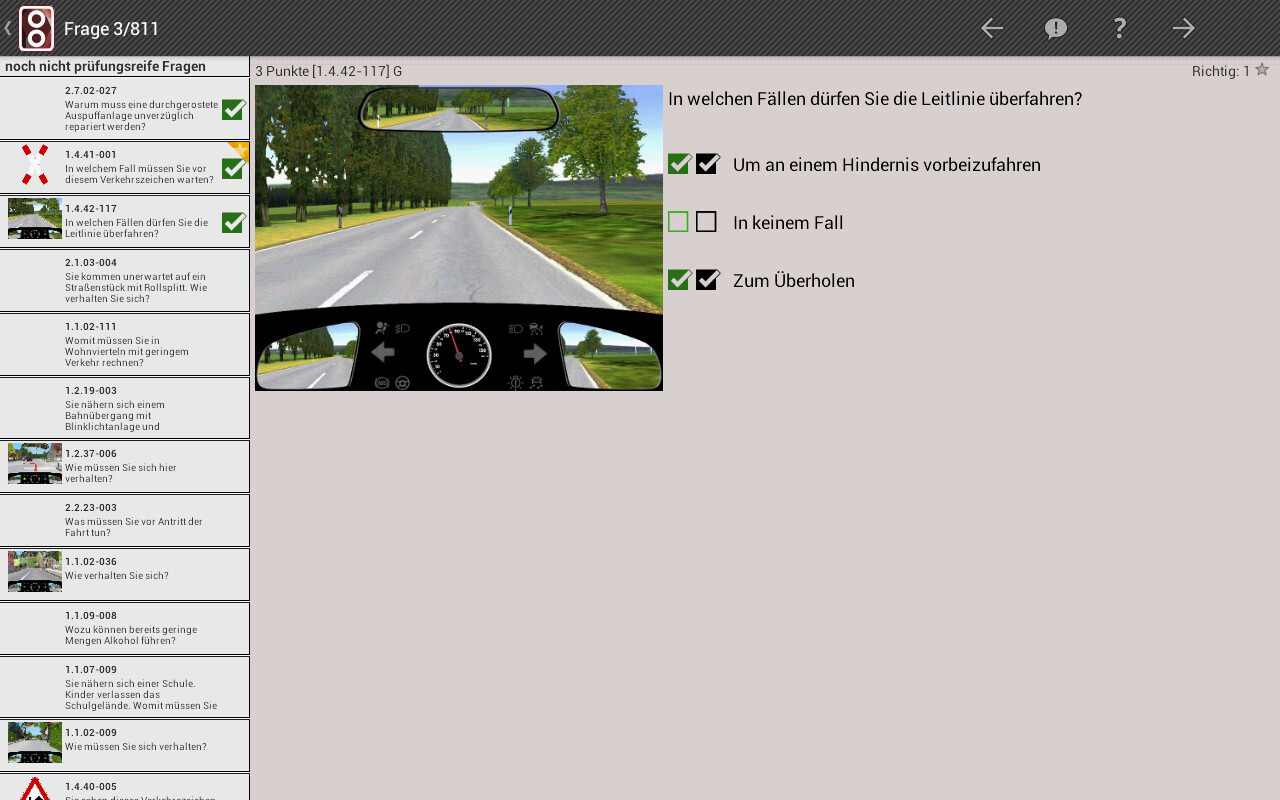Click the back chevron beside app logo
This screenshot has width=1280, height=800.
[x=8, y=28]
